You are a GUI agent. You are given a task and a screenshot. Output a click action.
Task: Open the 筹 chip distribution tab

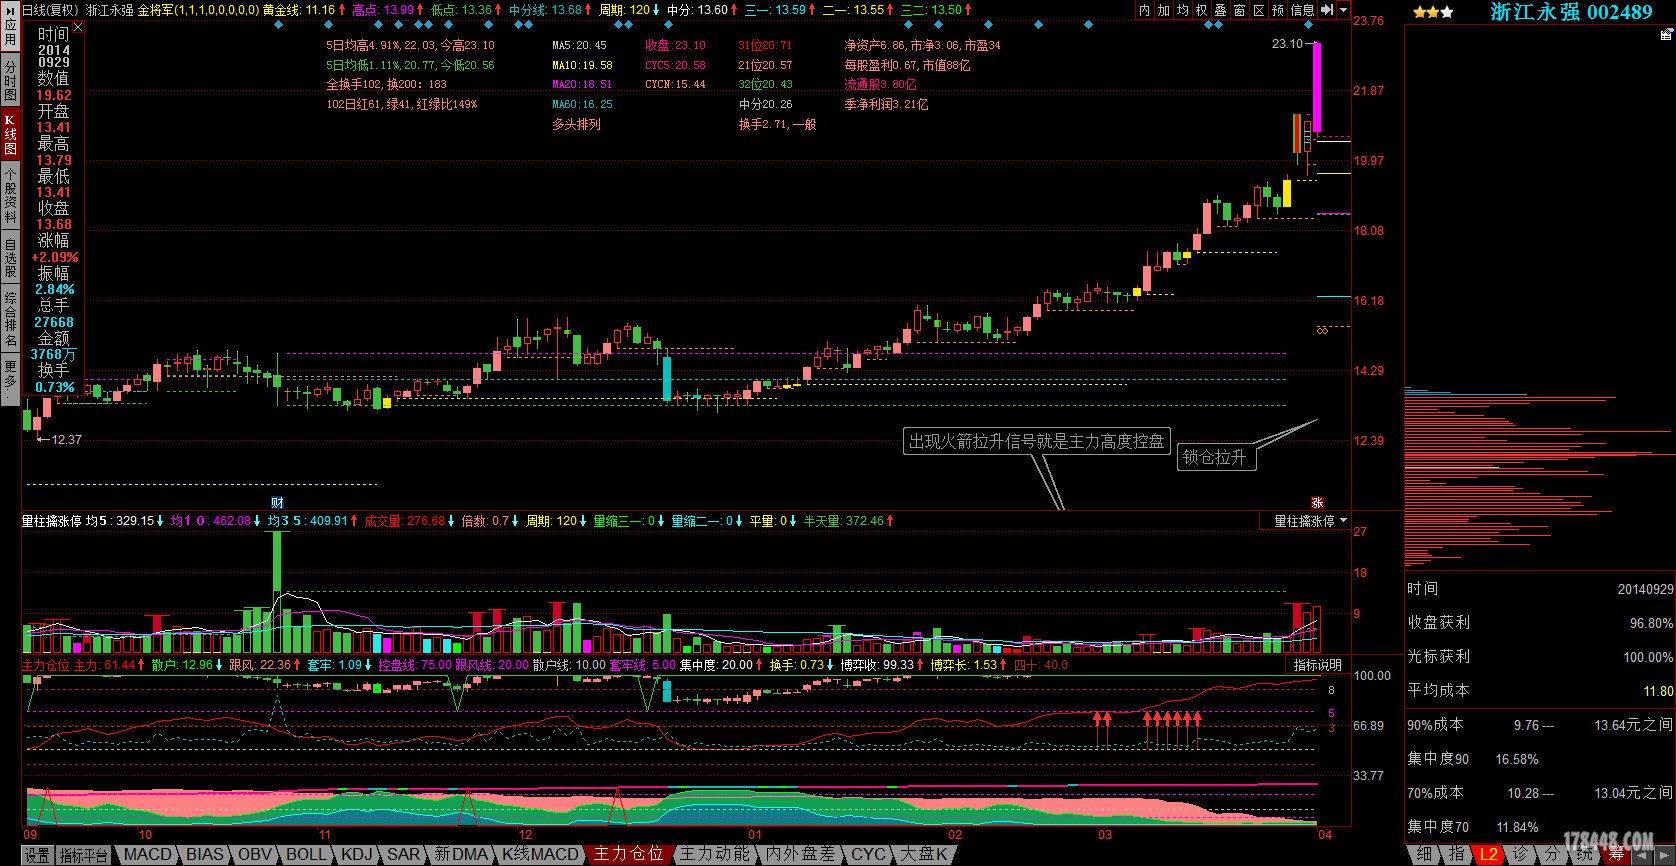[1616, 855]
